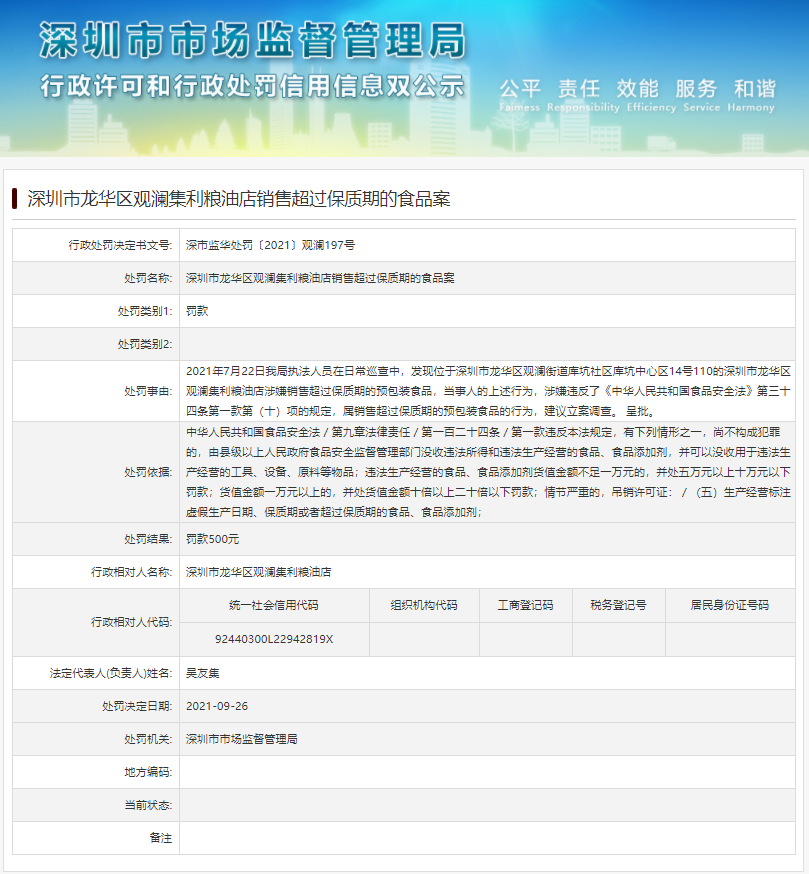
Task: Click the 当前状态 label
Action: (148, 805)
